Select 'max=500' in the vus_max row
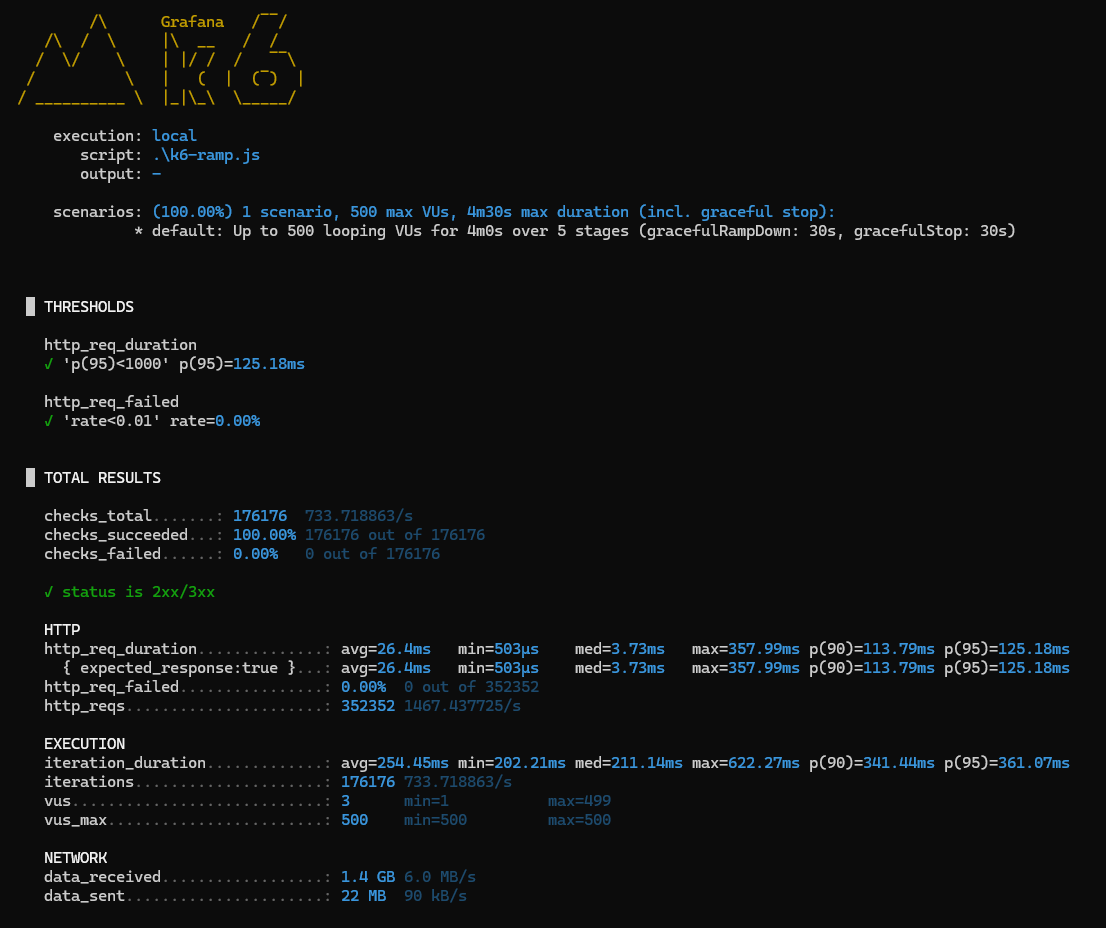 coord(579,820)
